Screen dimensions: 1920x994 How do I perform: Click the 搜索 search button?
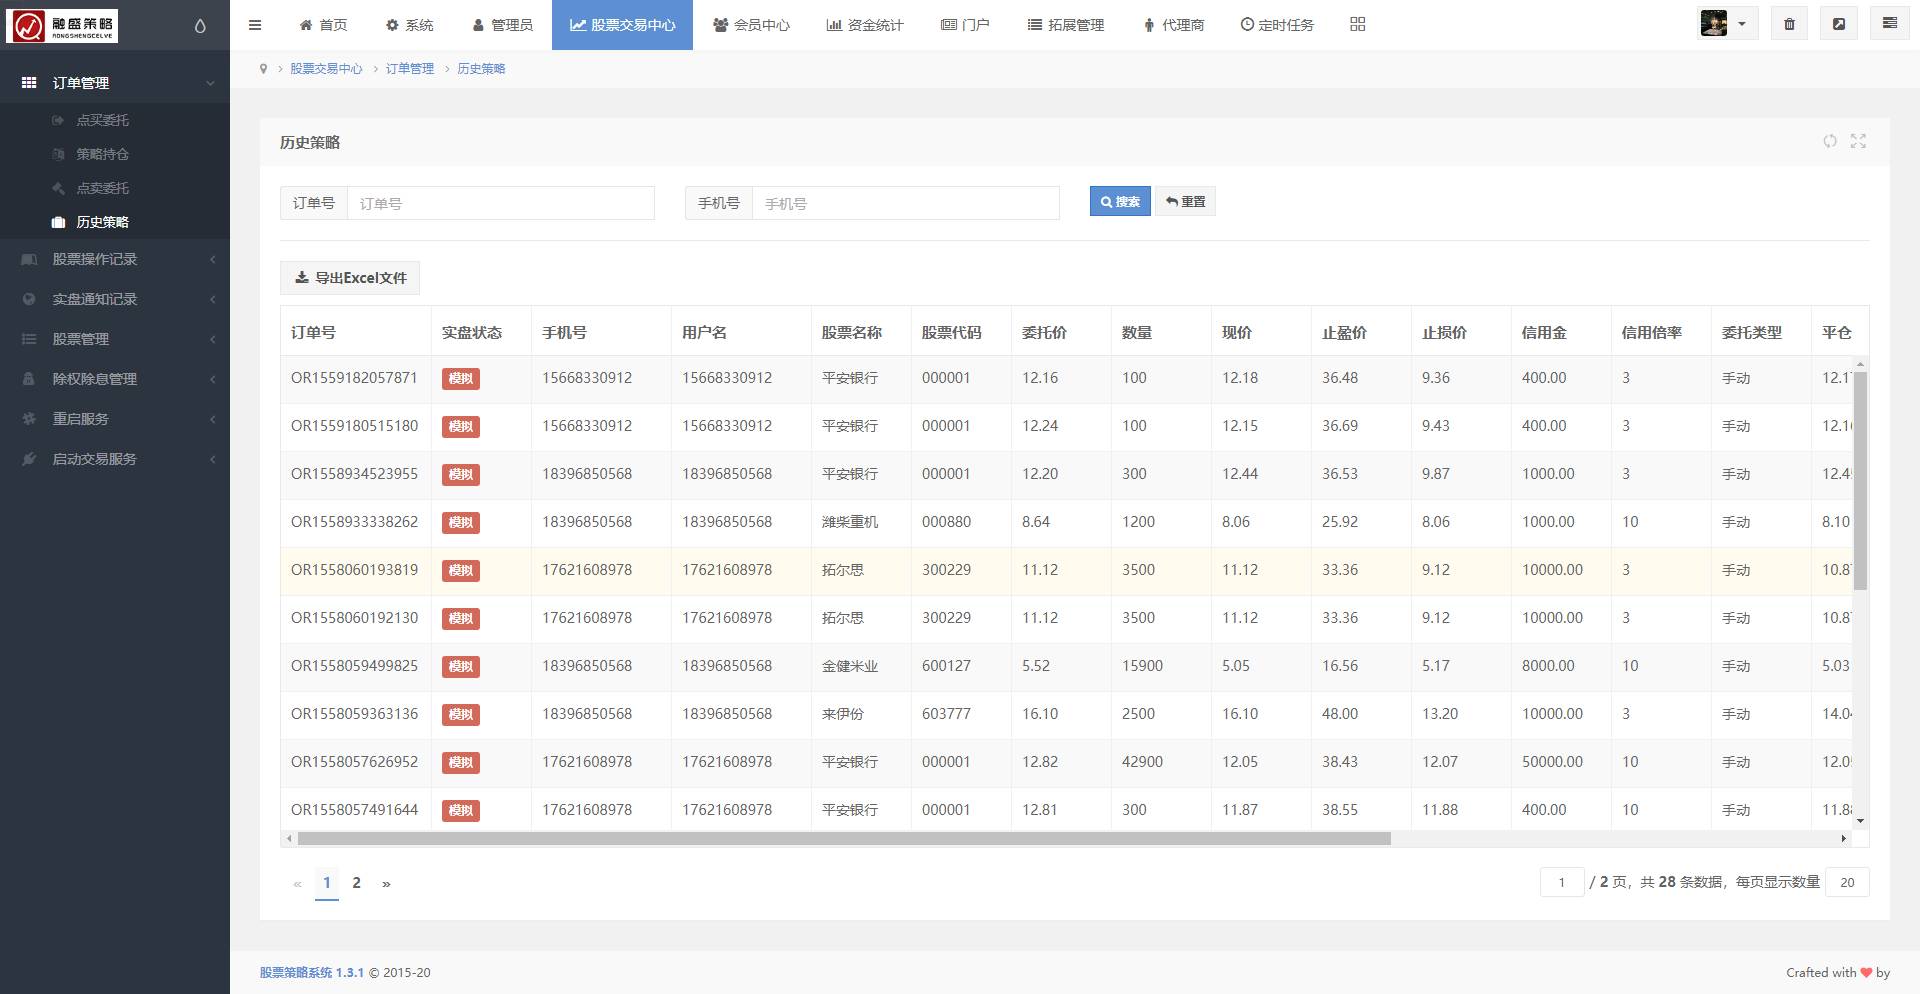(x=1120, y=201)
